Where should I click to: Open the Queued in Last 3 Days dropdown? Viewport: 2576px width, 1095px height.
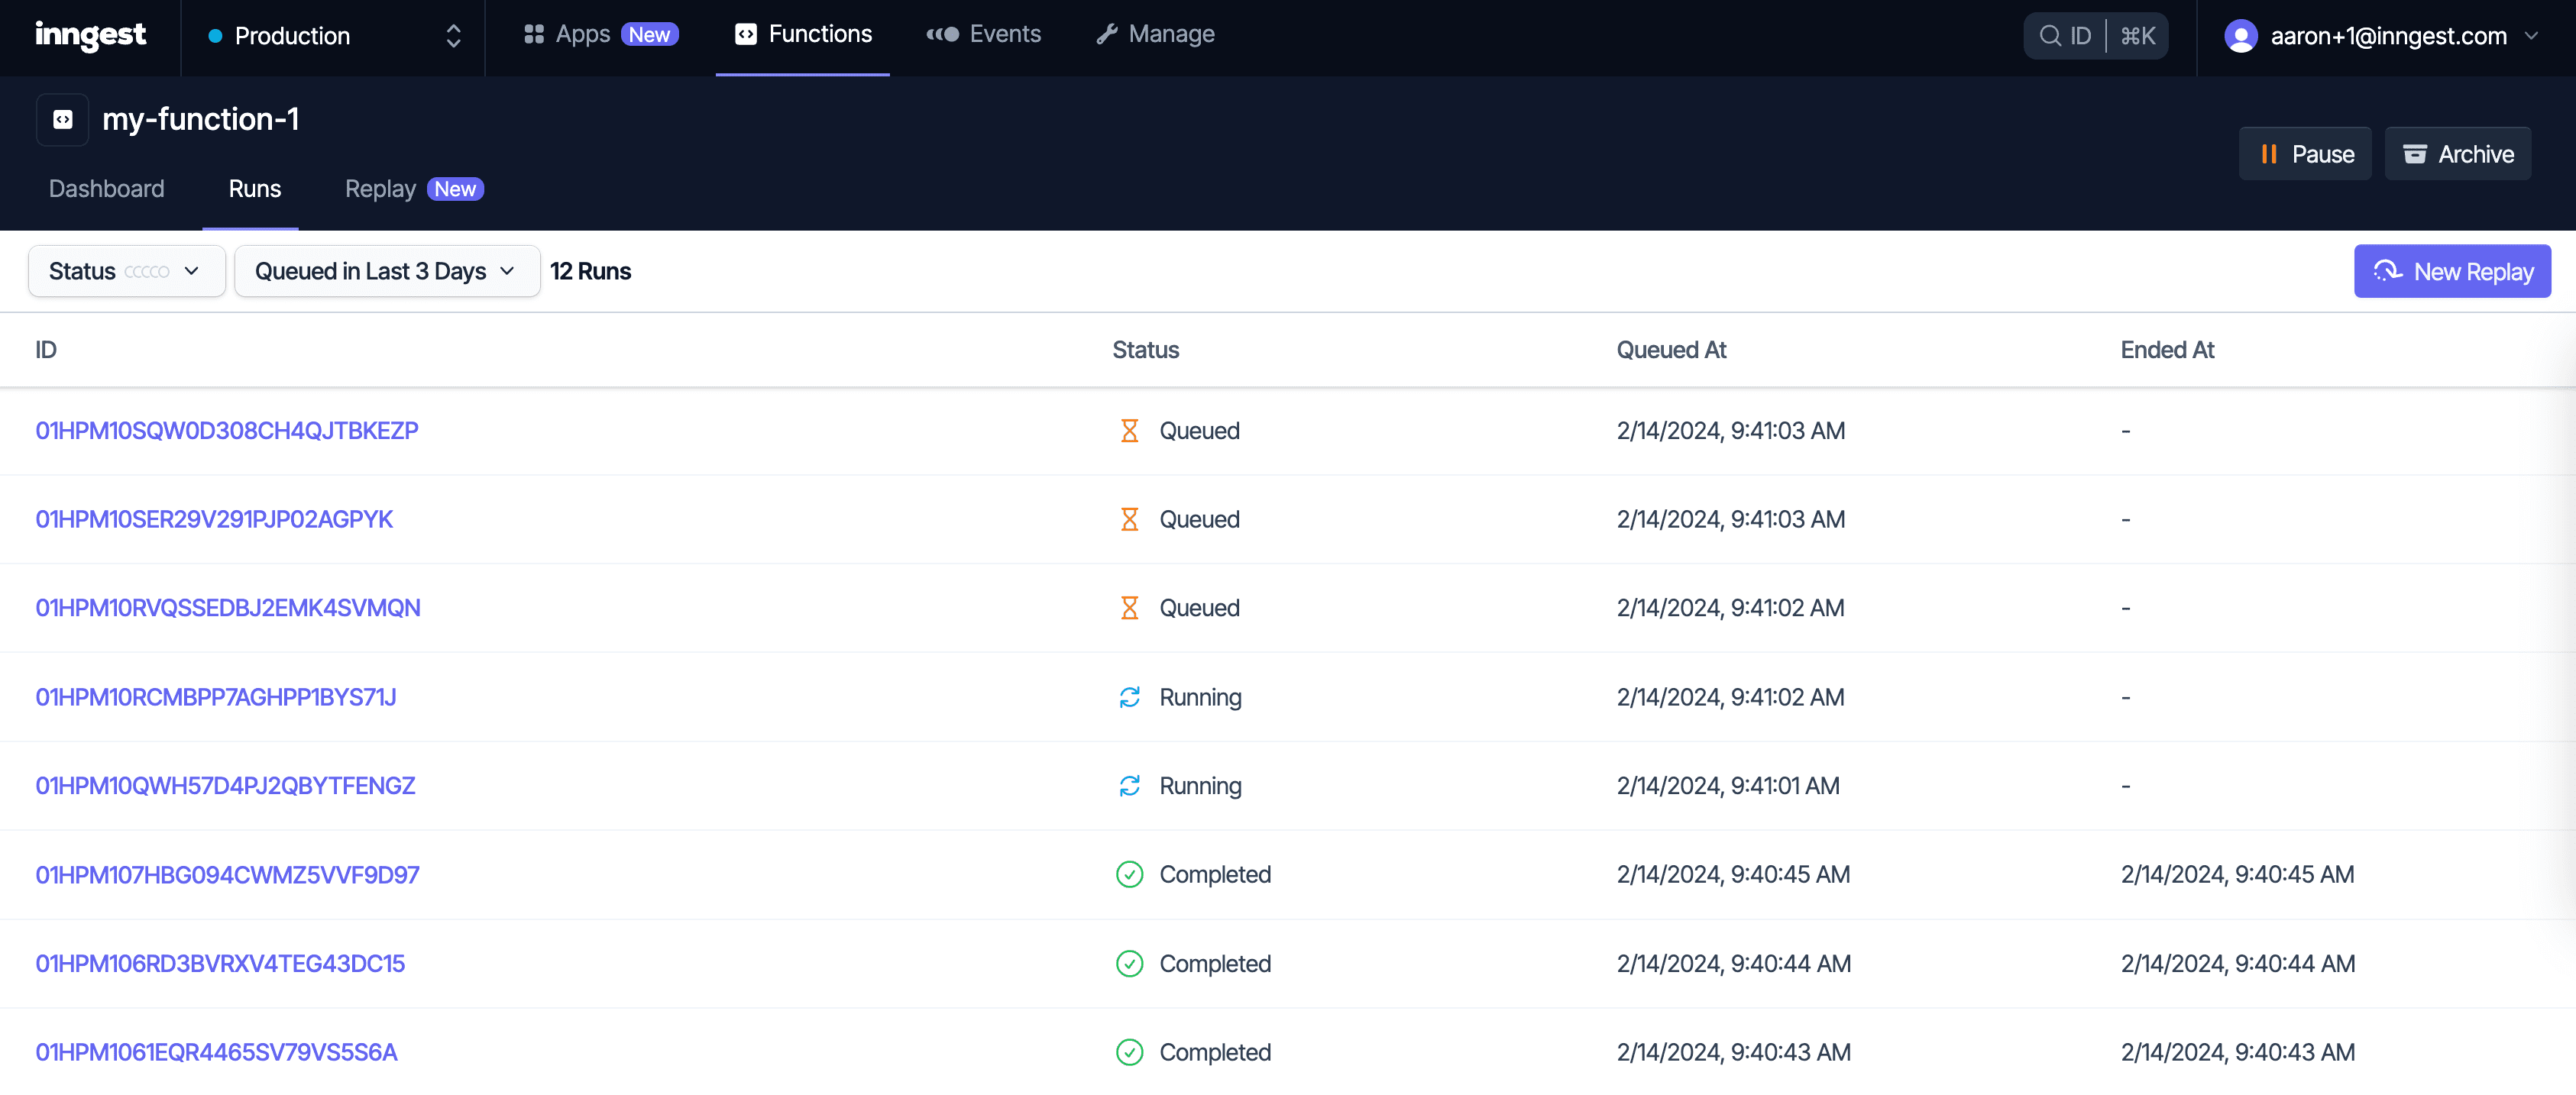pyautogui.click(x=386, y=271)
